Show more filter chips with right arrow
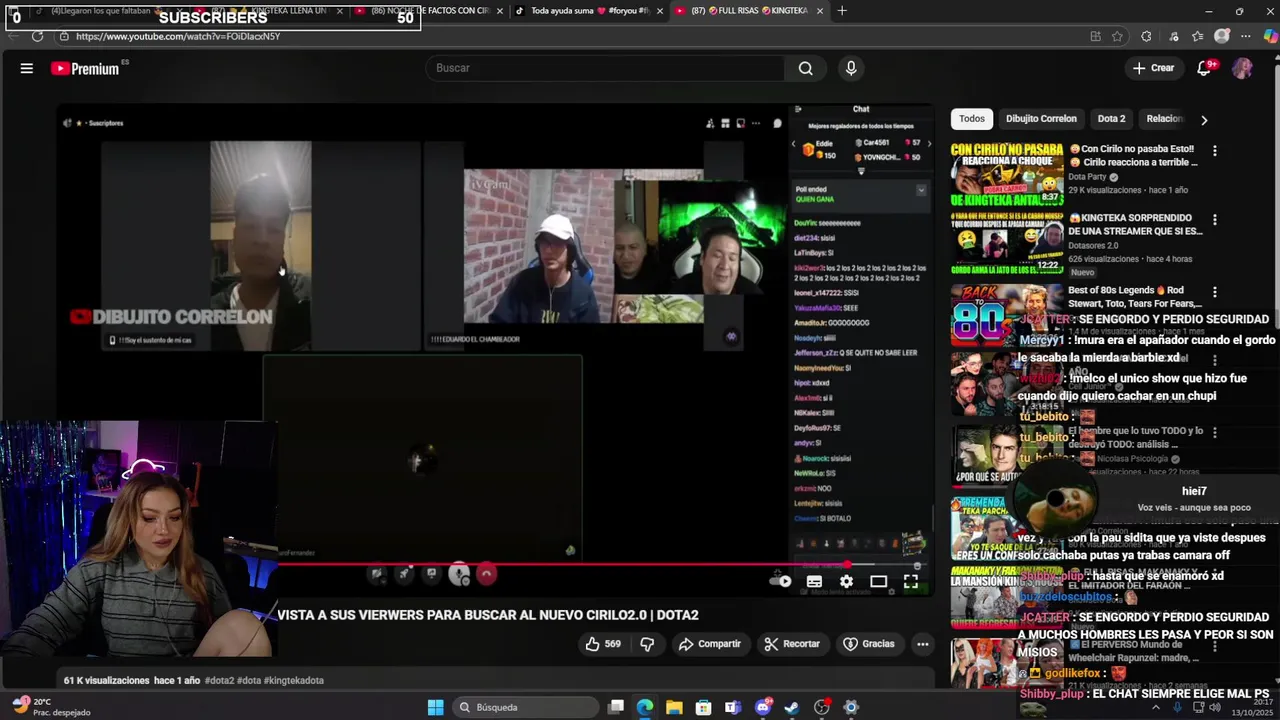The image size is (1280, 720). tap(1204, 119)
